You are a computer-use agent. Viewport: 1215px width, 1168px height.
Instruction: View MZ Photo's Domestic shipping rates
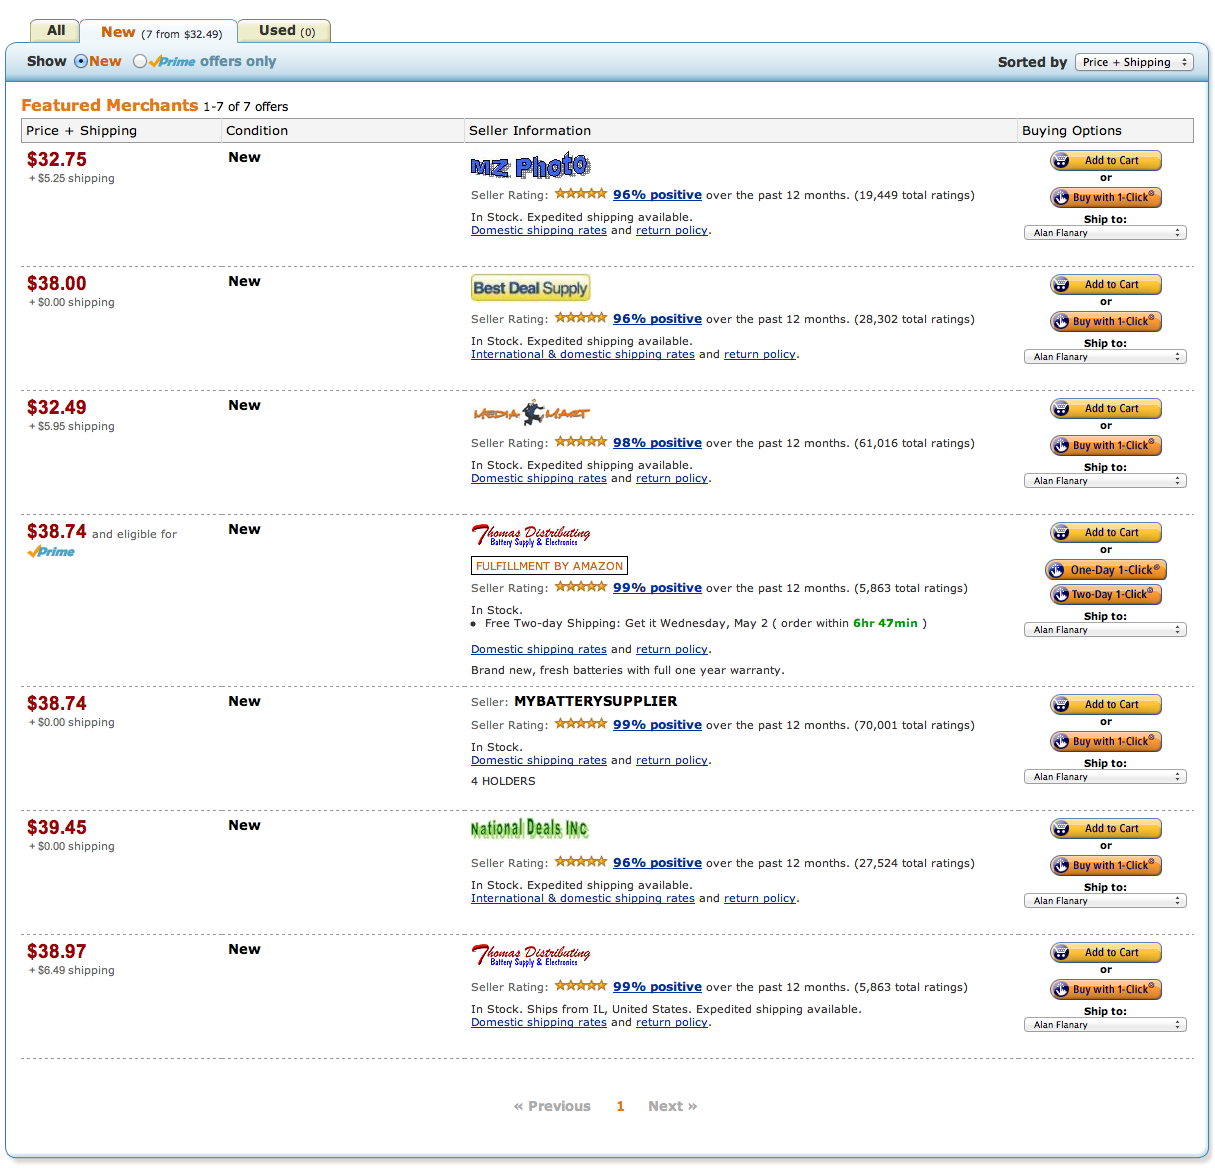tap(539, 230)
